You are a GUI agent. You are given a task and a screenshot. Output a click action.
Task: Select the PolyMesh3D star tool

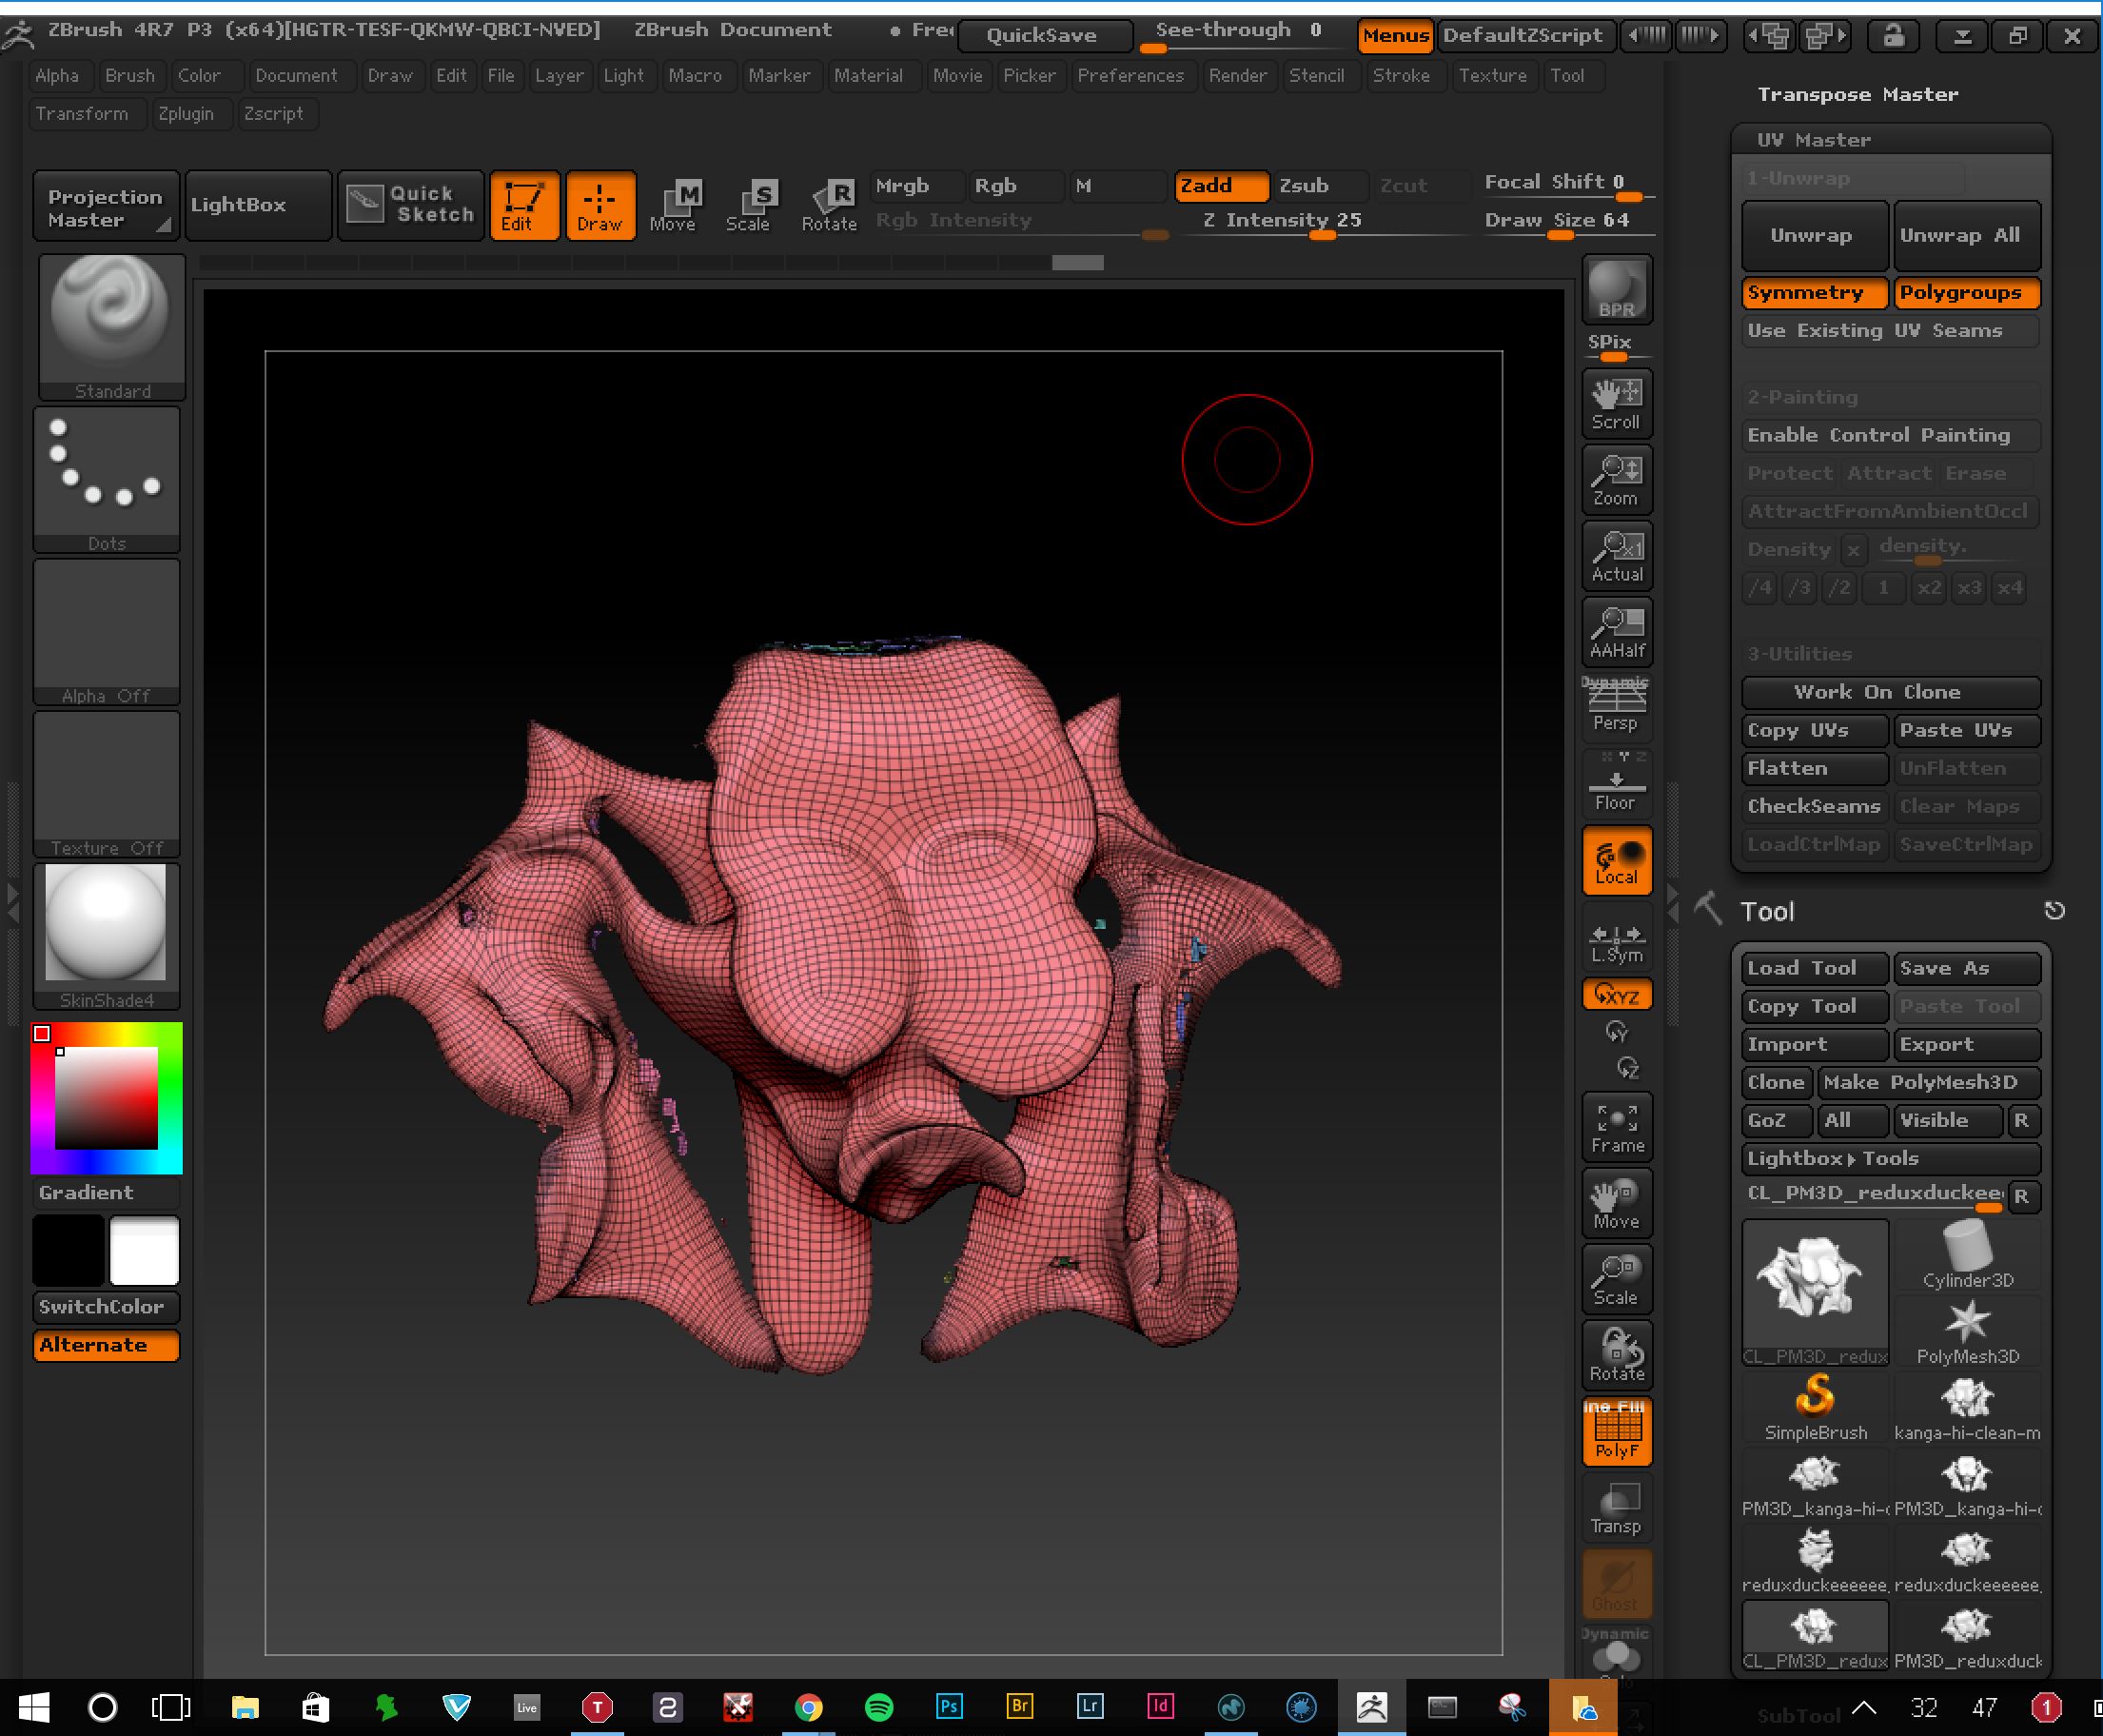pos(1967,1331)
